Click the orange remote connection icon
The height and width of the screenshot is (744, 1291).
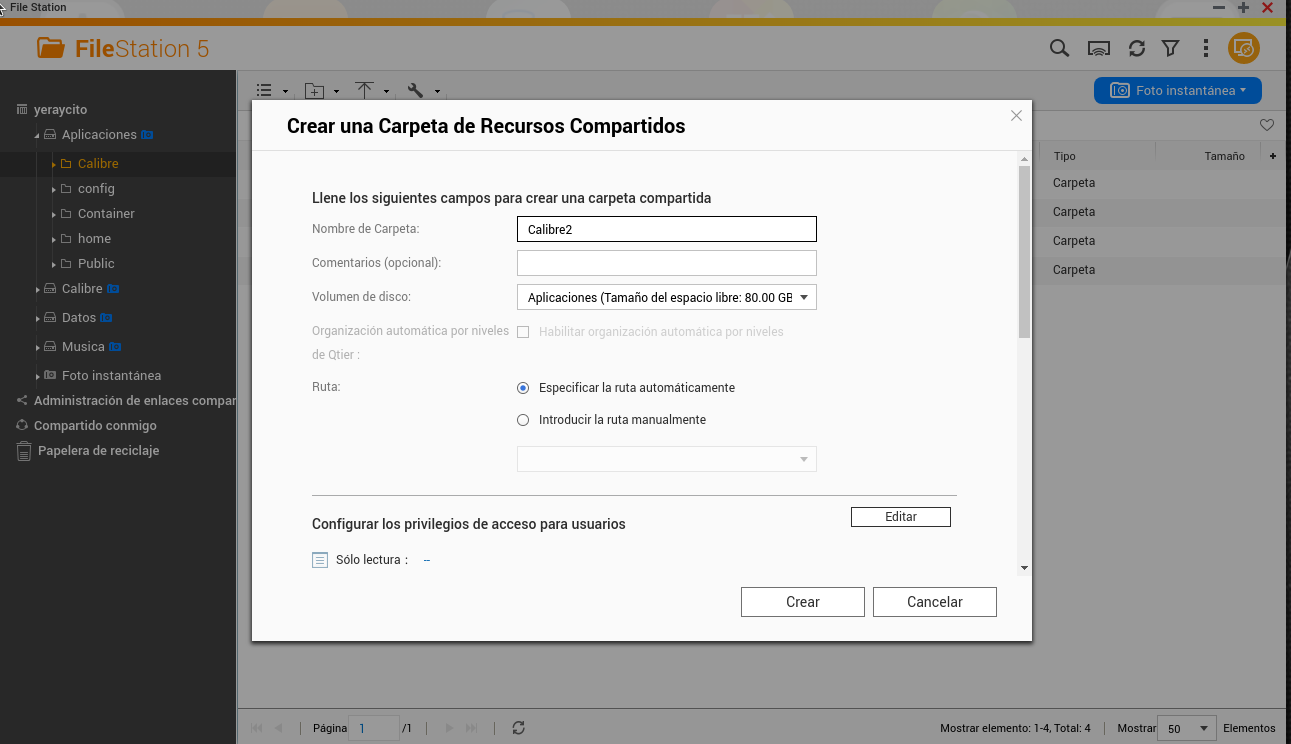(x=1244, y=48)
